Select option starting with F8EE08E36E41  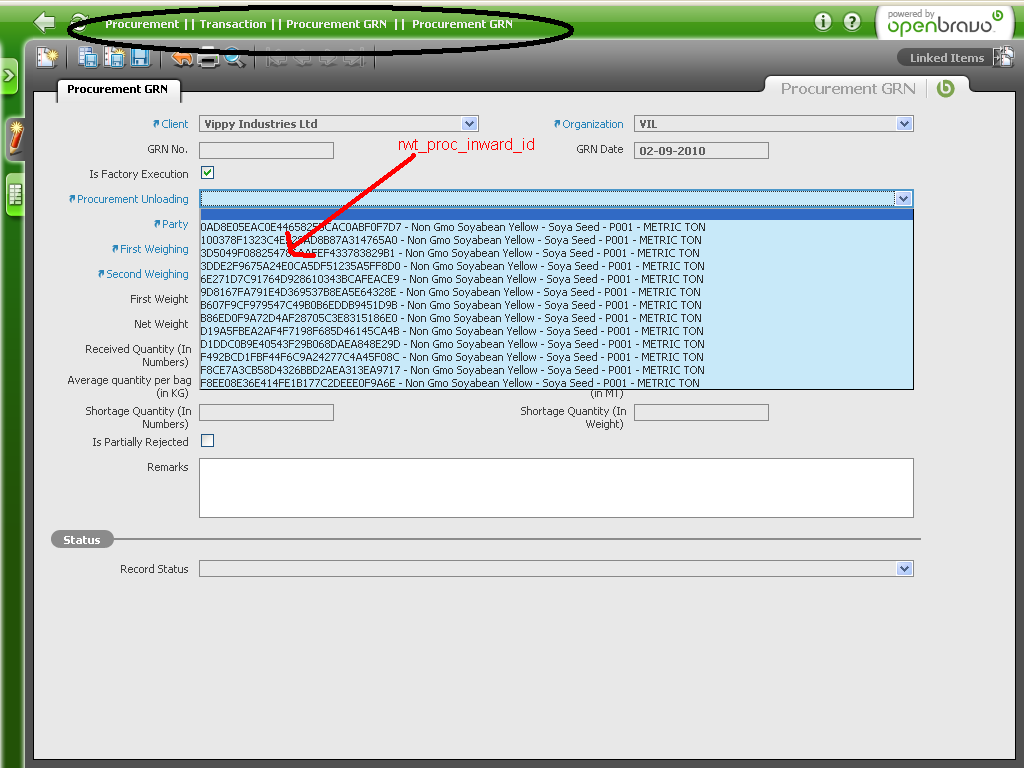point(556,383)
